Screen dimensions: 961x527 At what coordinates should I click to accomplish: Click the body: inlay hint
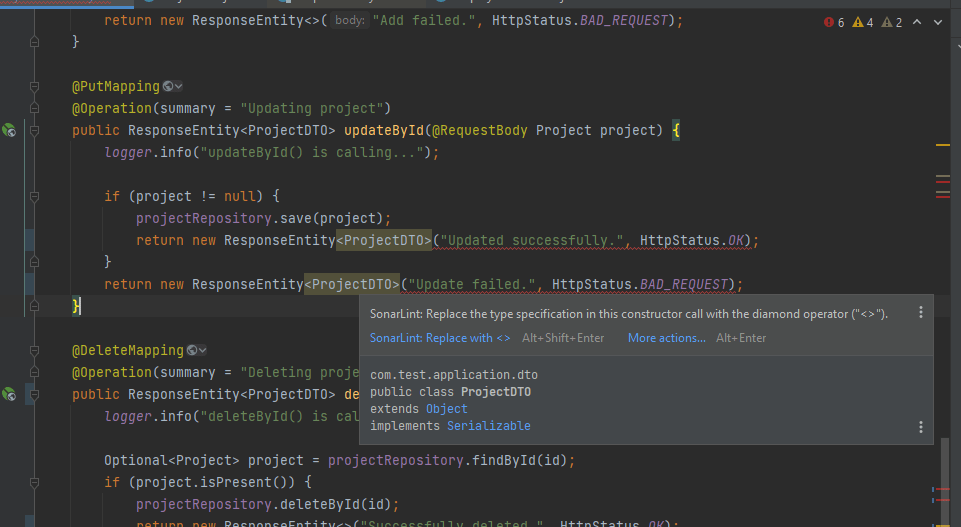[x=350, y=20]
